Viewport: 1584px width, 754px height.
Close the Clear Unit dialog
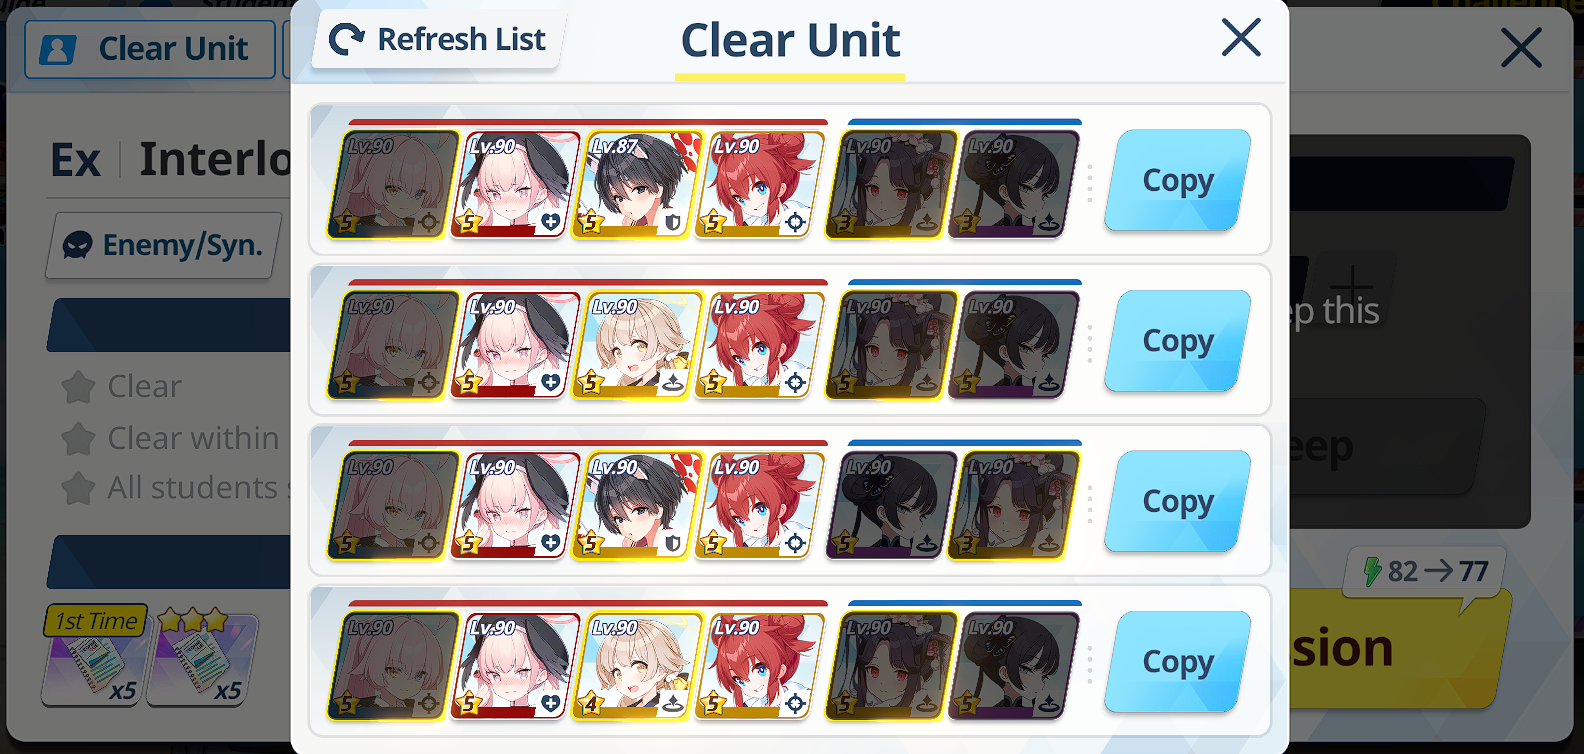(1241, 38)
